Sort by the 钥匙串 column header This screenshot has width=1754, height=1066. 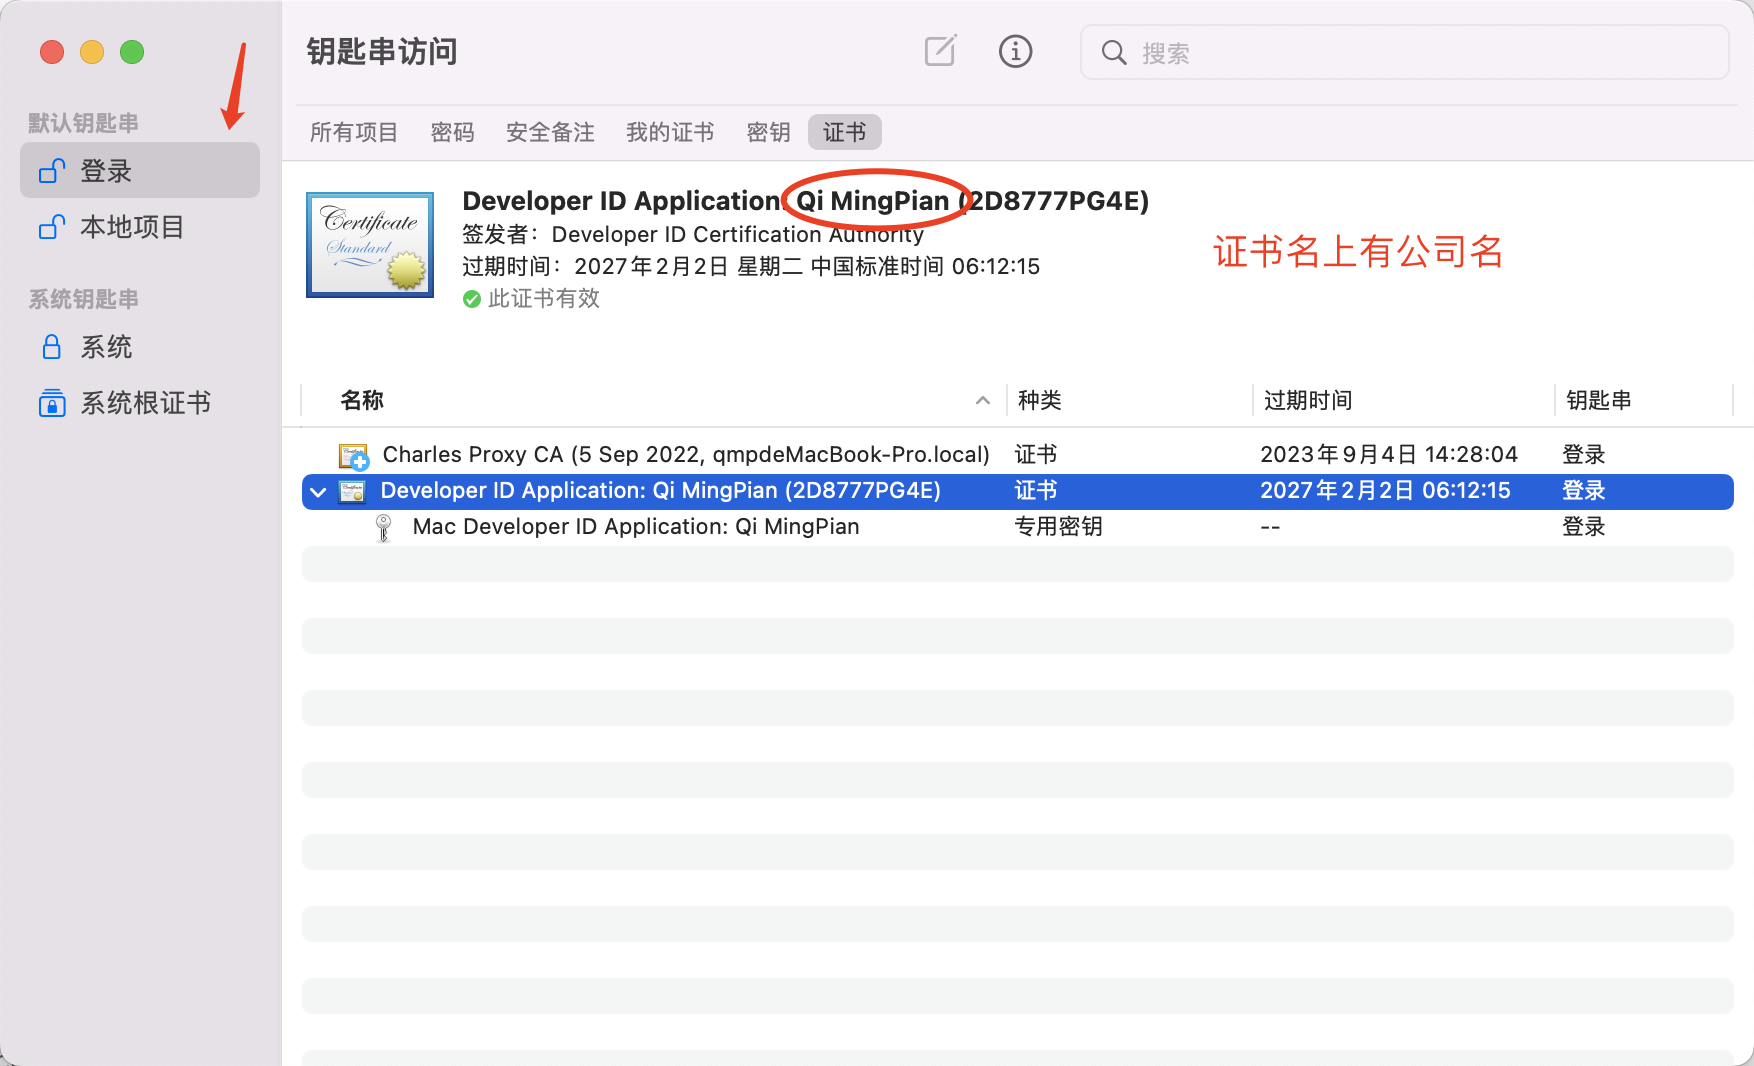tap(1598, 400)
